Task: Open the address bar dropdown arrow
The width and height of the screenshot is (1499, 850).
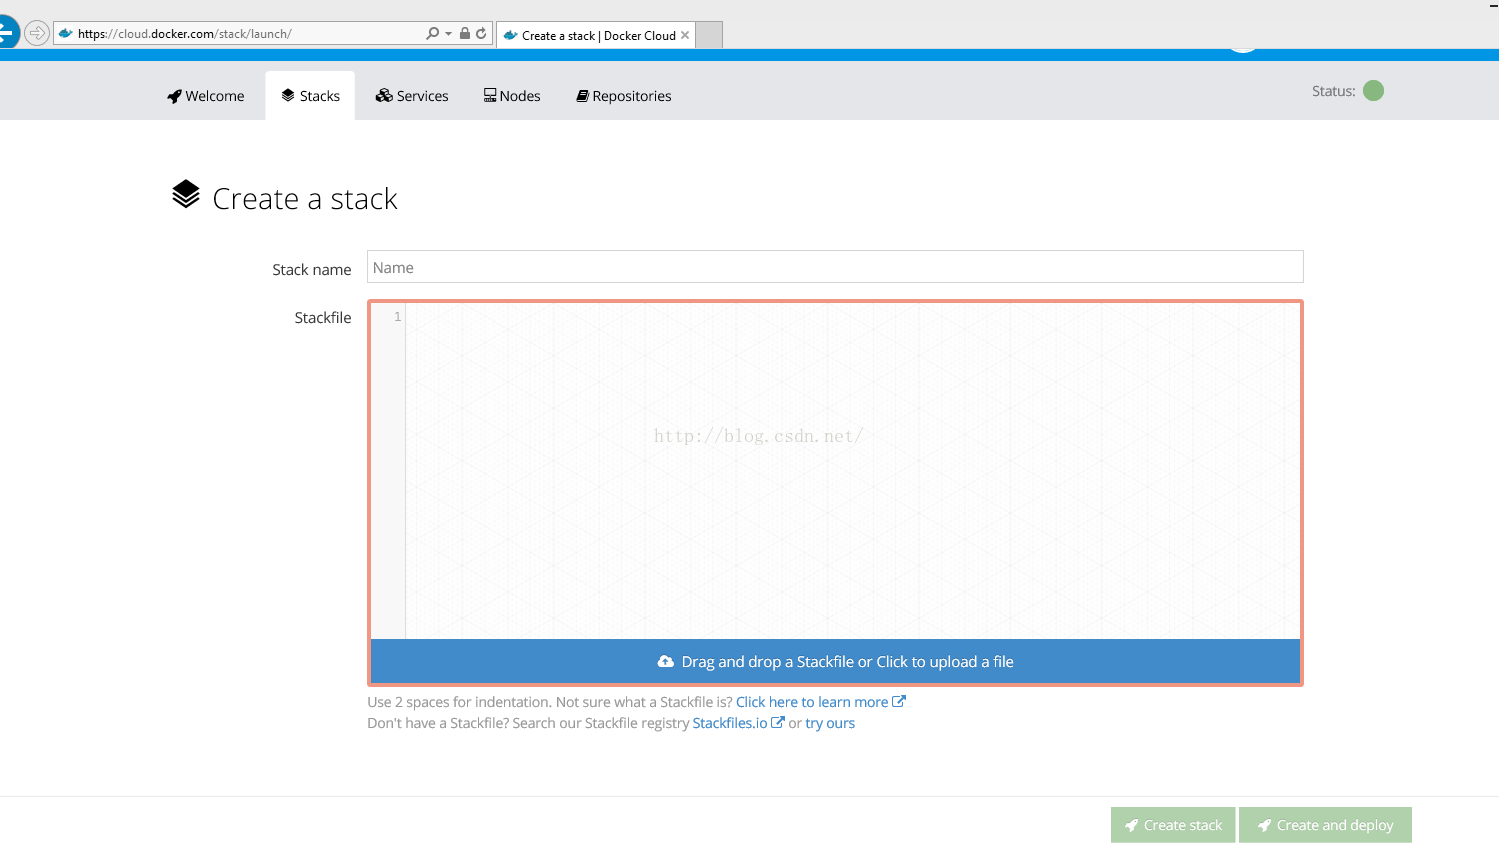Action: click(449, 33)
